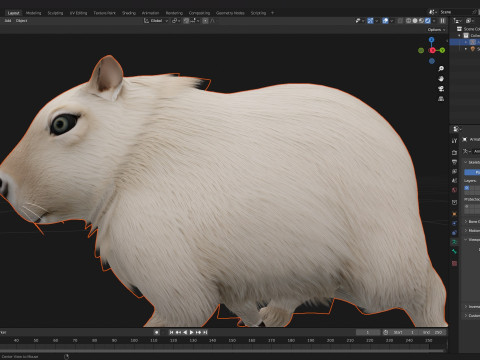Open the Global transform orientation dropdown
Viewport: 480px width, 360px height.
point(156,21)
